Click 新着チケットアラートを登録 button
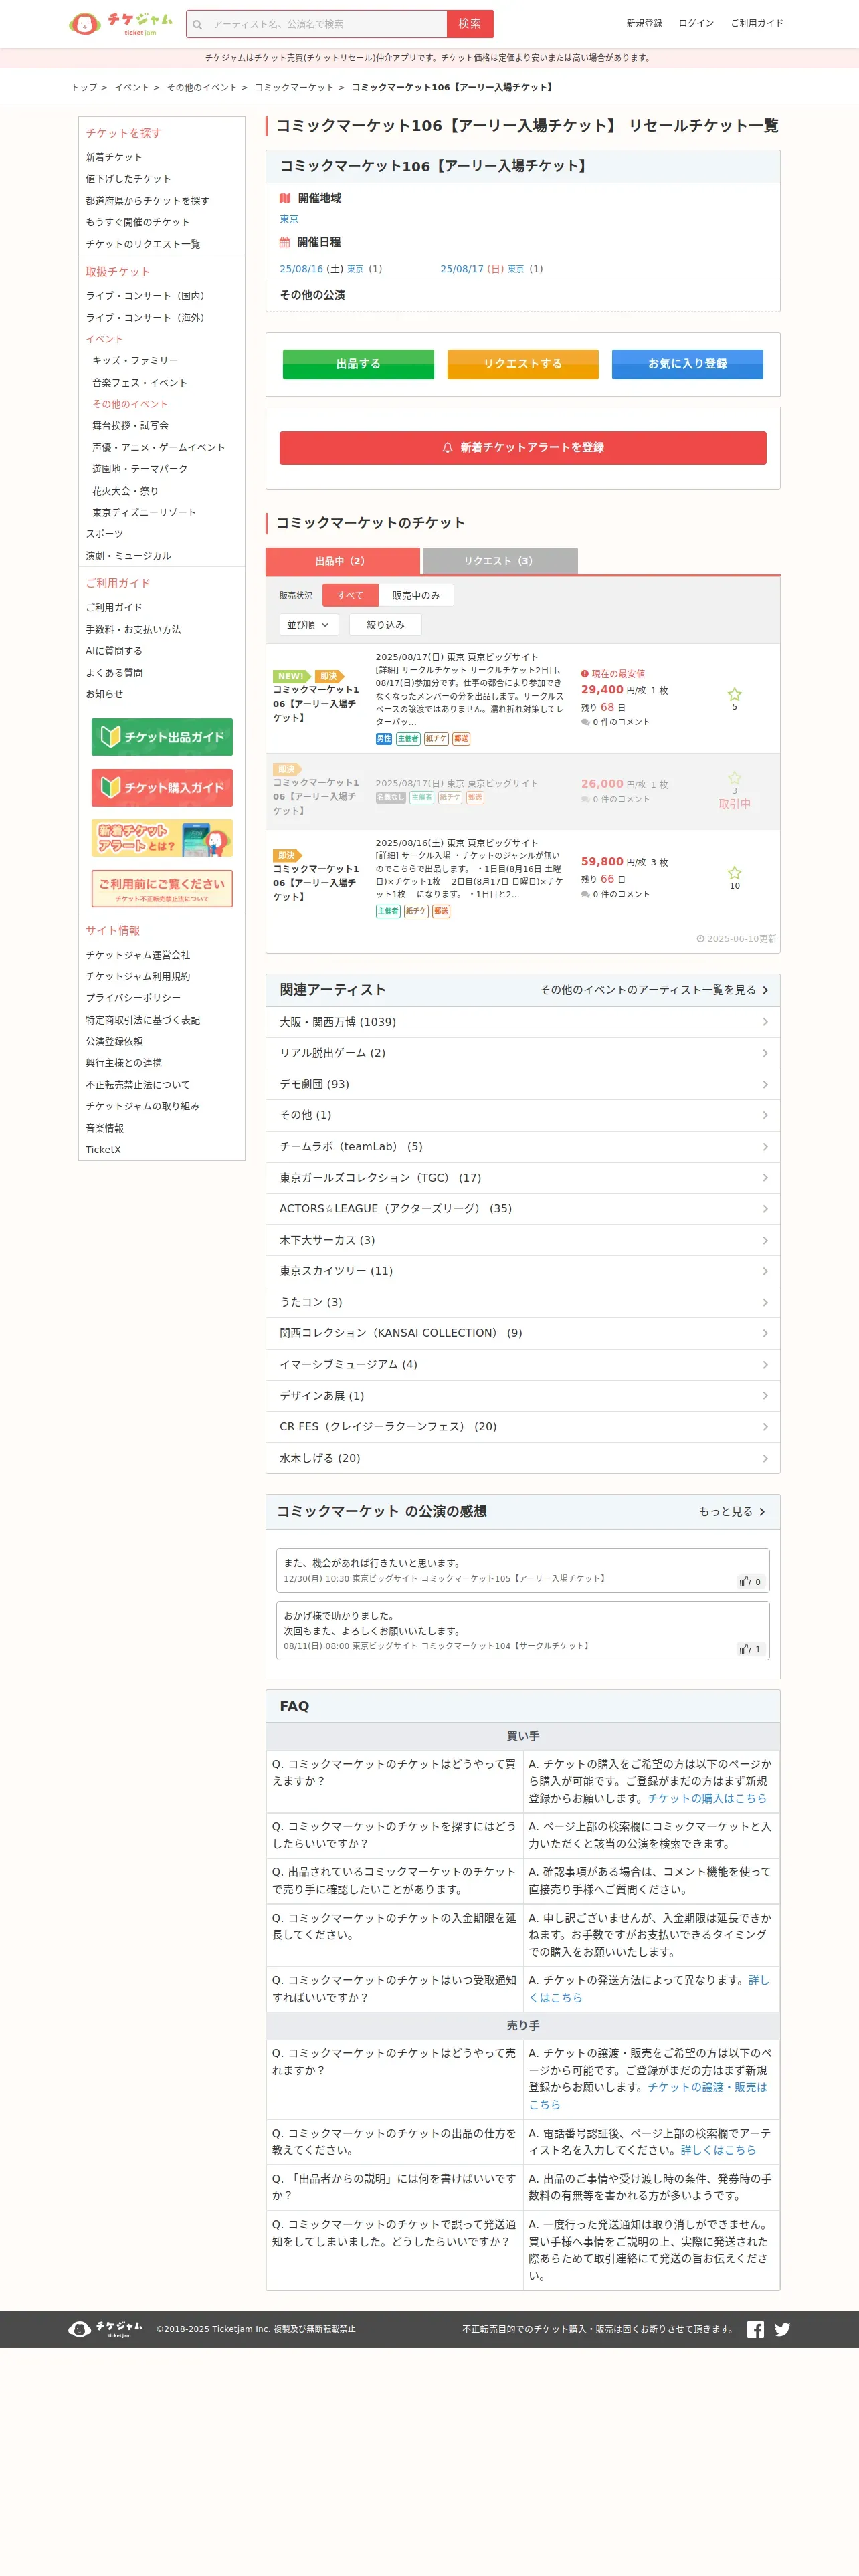This screenshot has width=859, height=2576. click(x=523, y=448)
